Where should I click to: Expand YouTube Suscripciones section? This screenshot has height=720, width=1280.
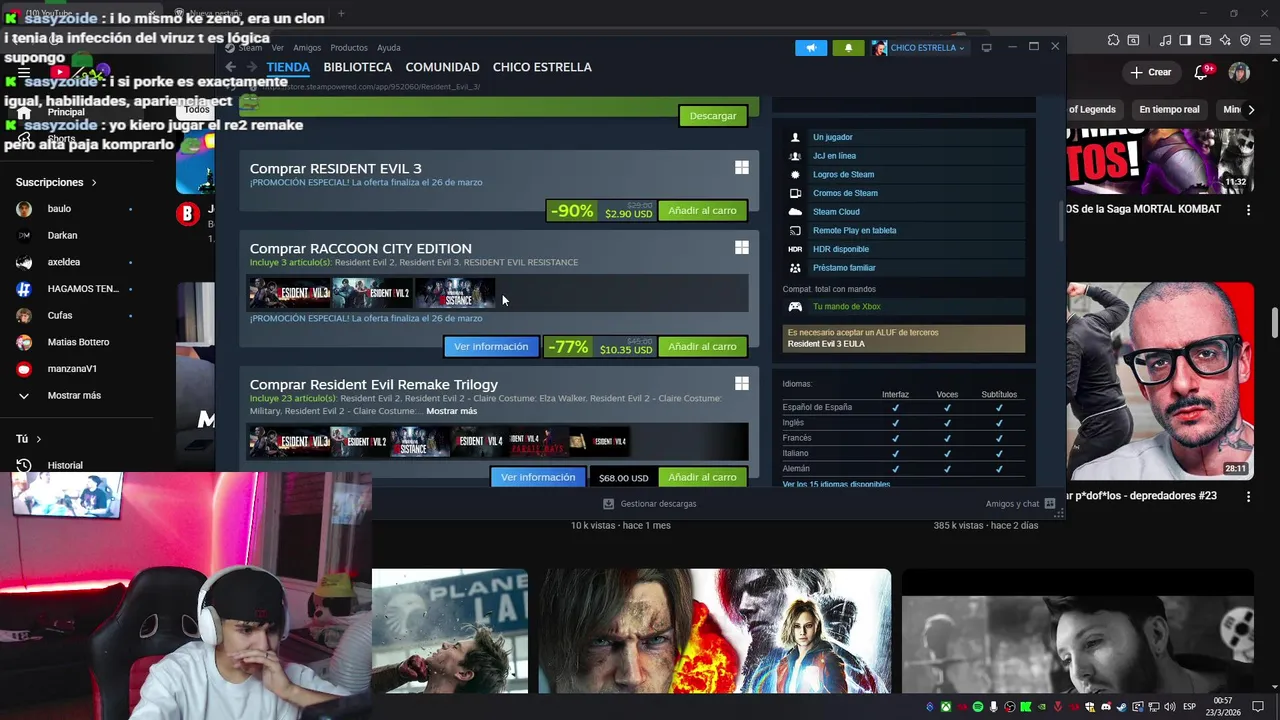pos(56,182)
